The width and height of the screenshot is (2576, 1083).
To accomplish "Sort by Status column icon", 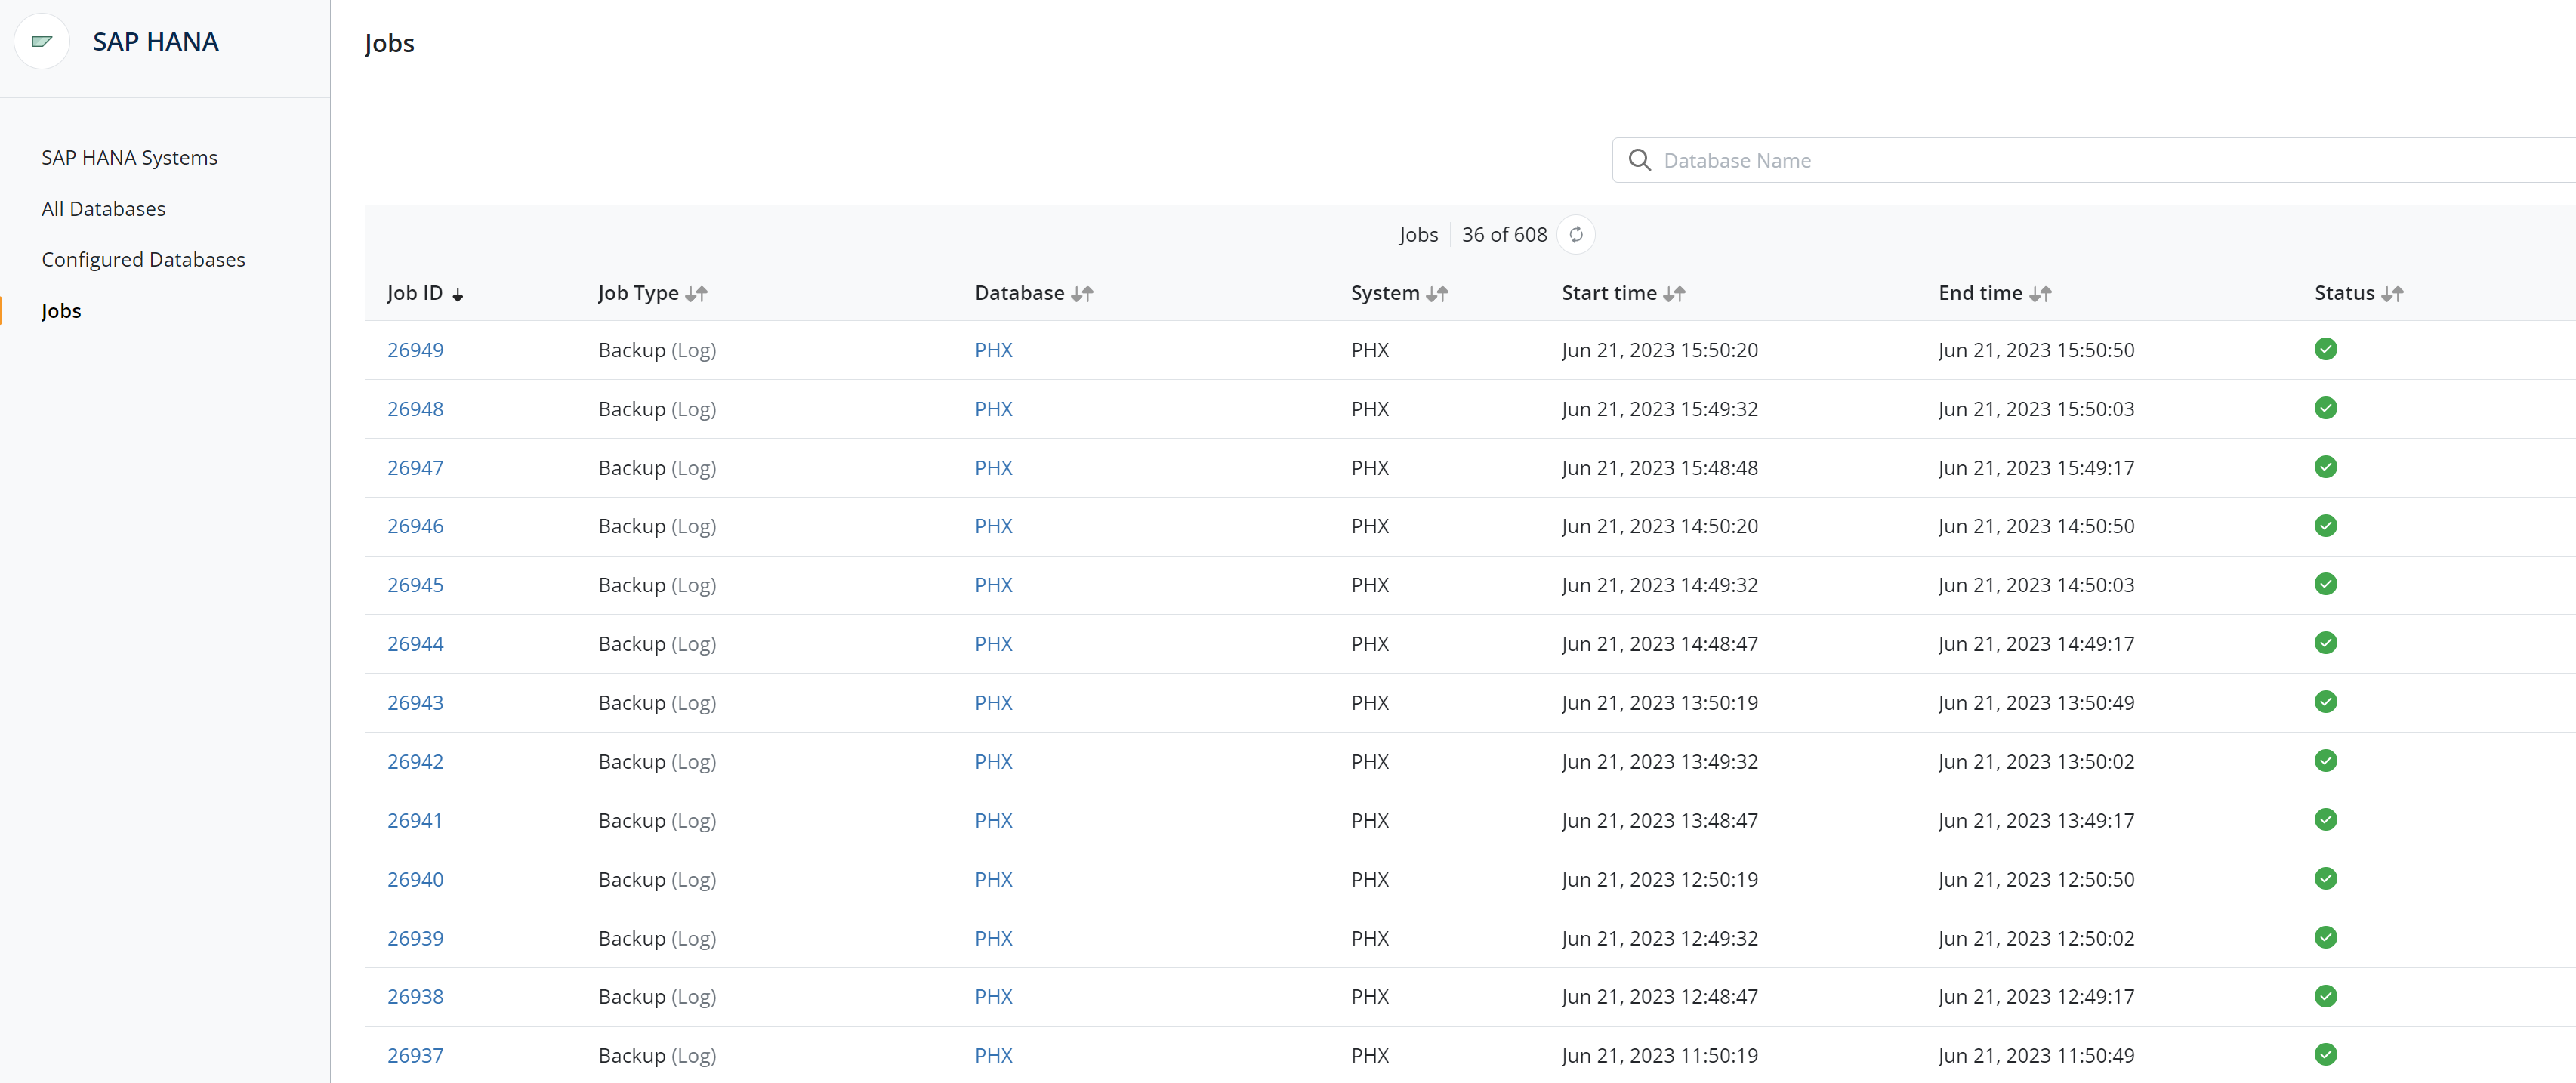I will (x=2392, y=294).
